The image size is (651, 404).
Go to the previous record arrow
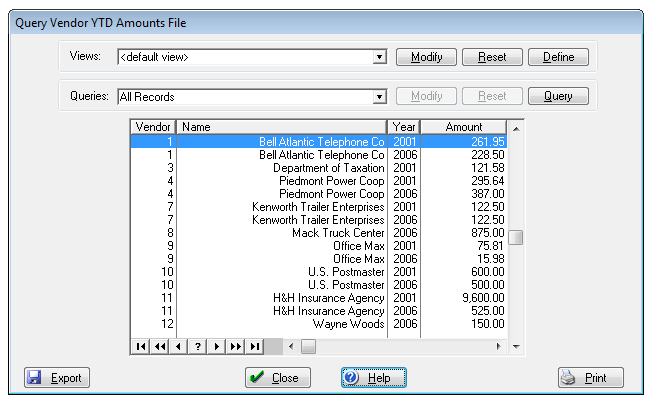click(x=178, y=346)
